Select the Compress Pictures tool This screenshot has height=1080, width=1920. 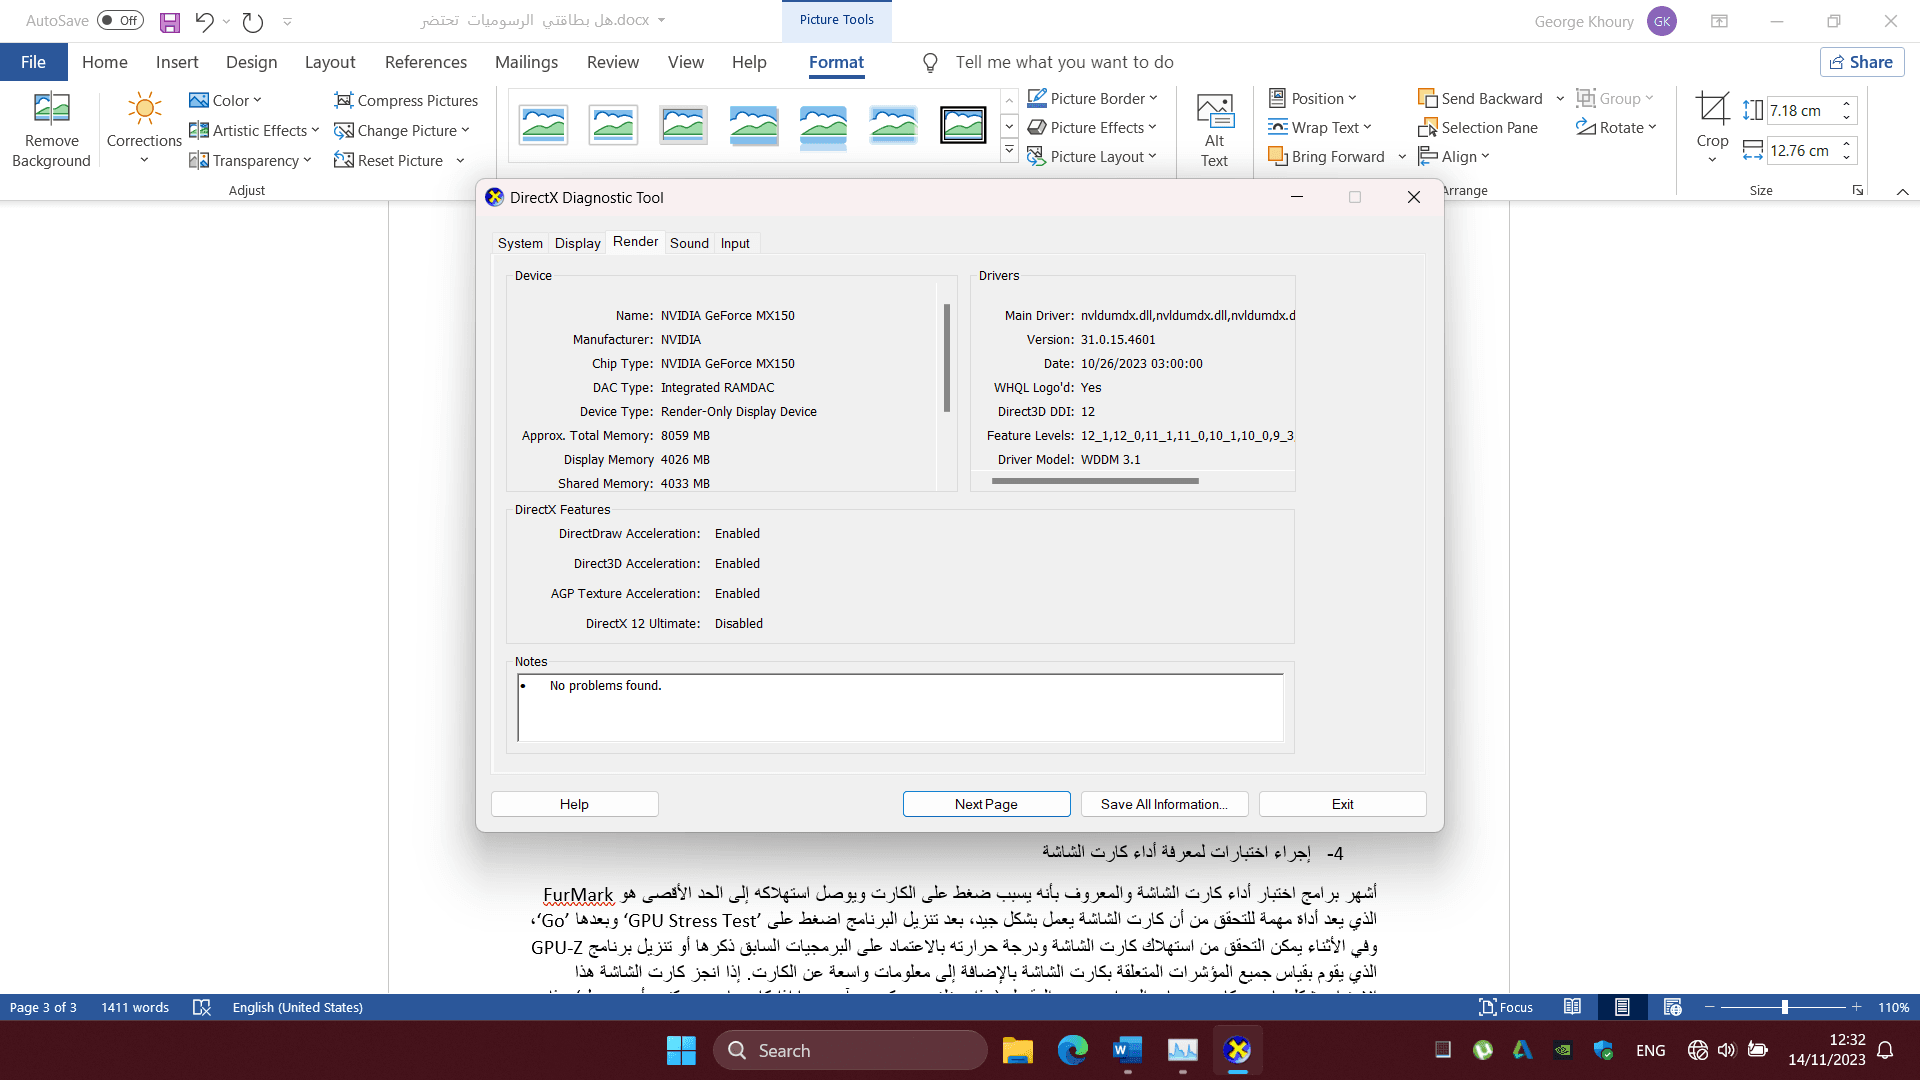click(x=406, y=100)
